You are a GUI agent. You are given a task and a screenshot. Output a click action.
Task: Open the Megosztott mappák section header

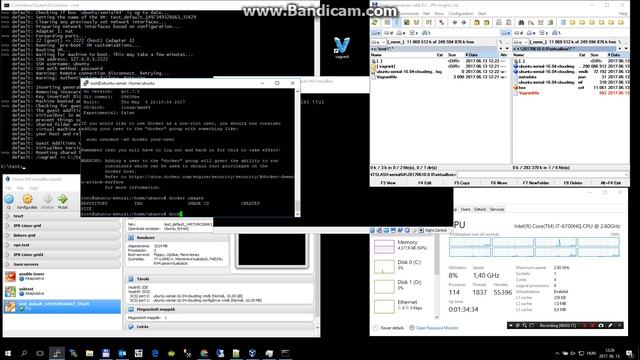click(156, 309)
